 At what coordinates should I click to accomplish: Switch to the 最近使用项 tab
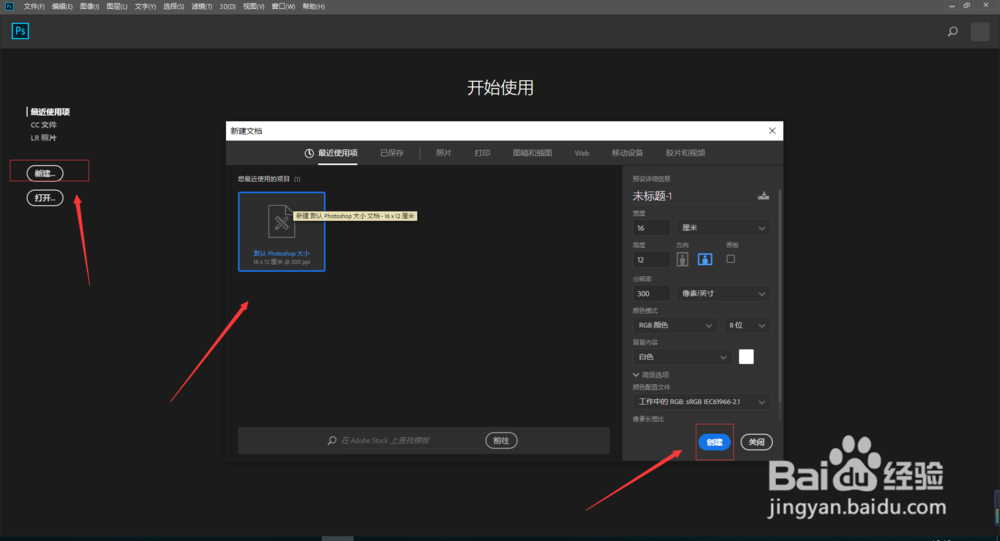tap(331, 153)
